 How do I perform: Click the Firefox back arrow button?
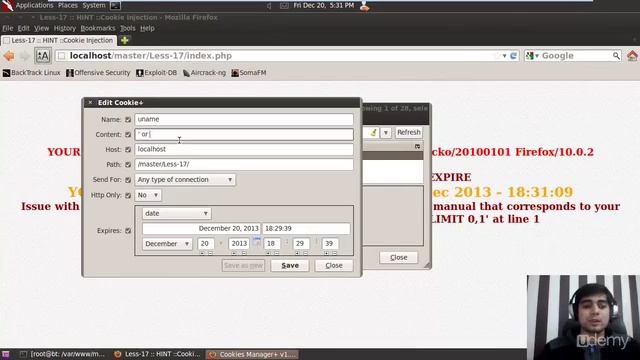pyautogui.click(x=9, y=56)
